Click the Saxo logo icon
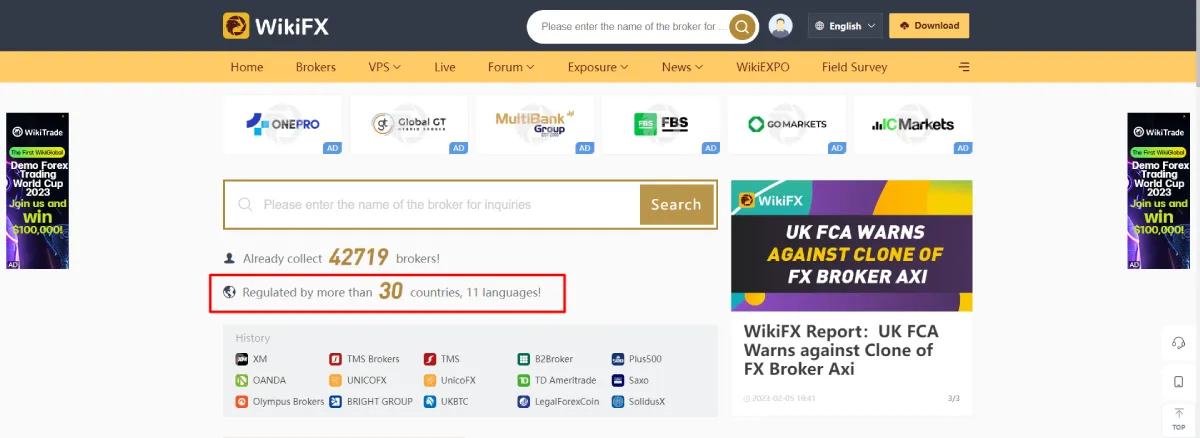This screenshot has width=1200, height=438. pos(617,380)
